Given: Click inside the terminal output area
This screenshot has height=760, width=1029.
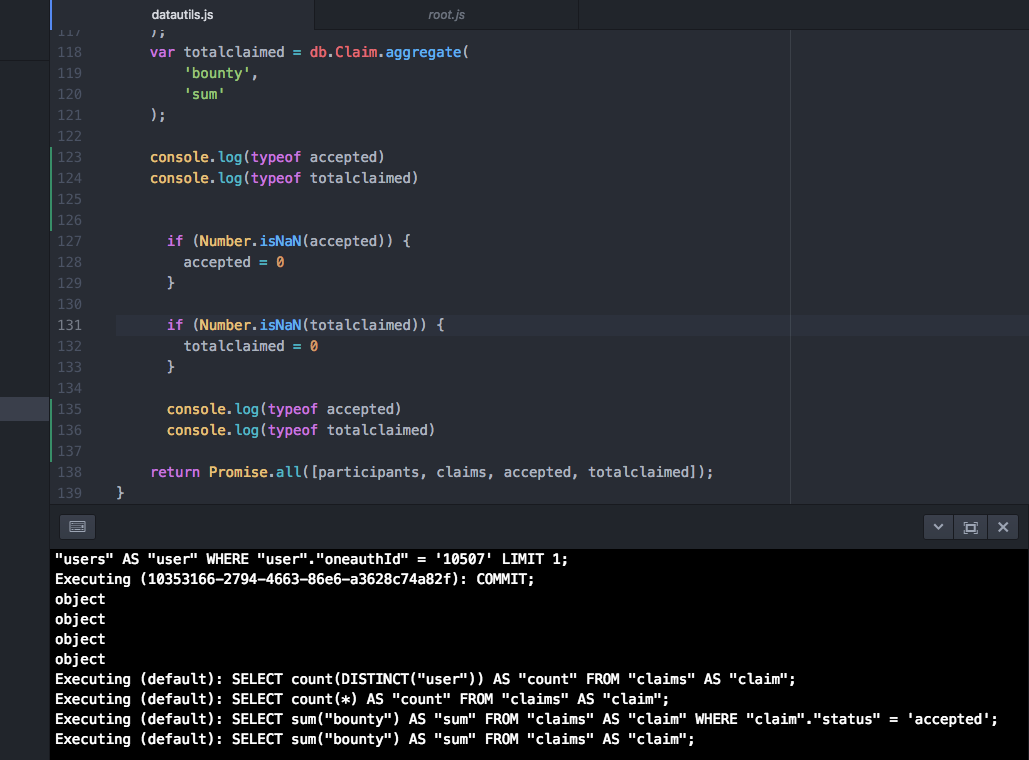Looking at the screenshot, I should tap(500, 650).
